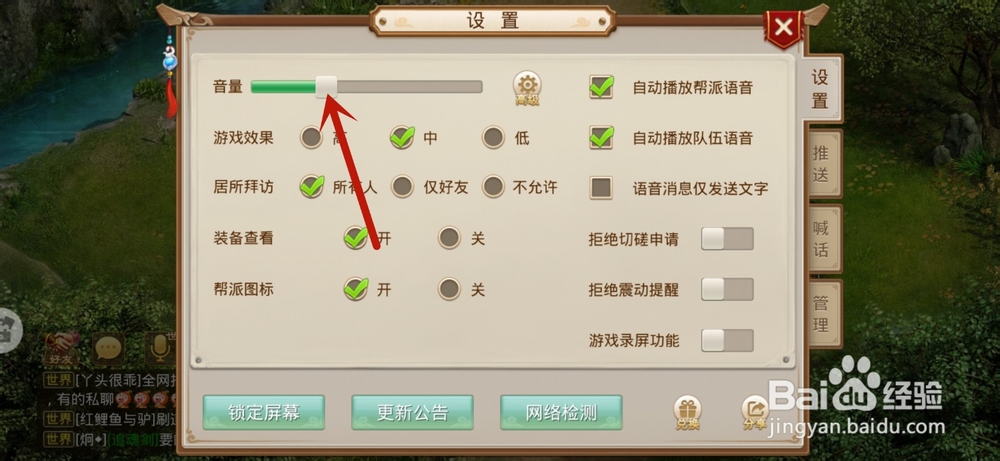Switch to the 推送 side tab
The width and height of the screenshot is (1000, 461).
822,163
